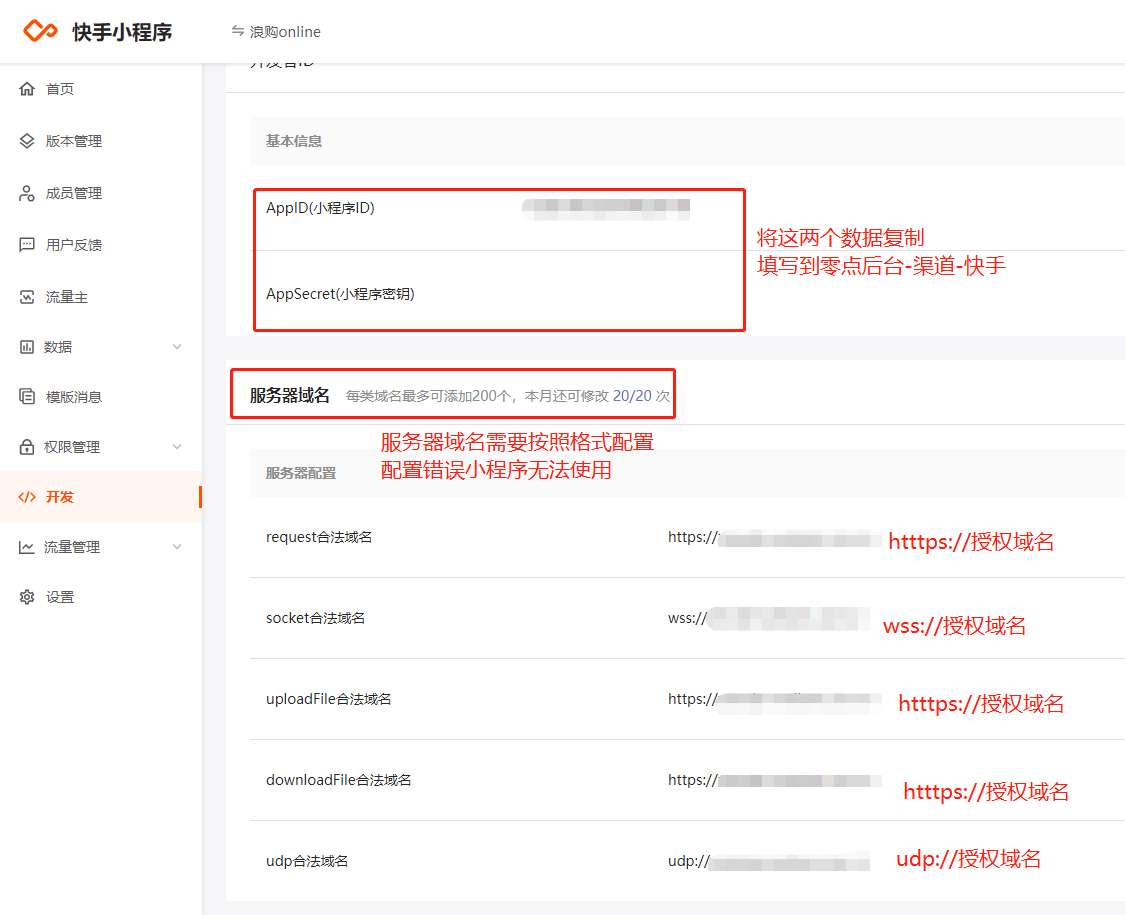Click the 权限管理 sidebar menu label
1125x915 pixels.
click(x=72, y=447)
